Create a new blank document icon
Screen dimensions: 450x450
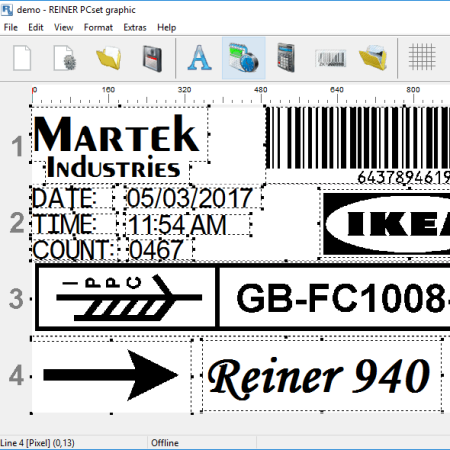click(22, 58)
